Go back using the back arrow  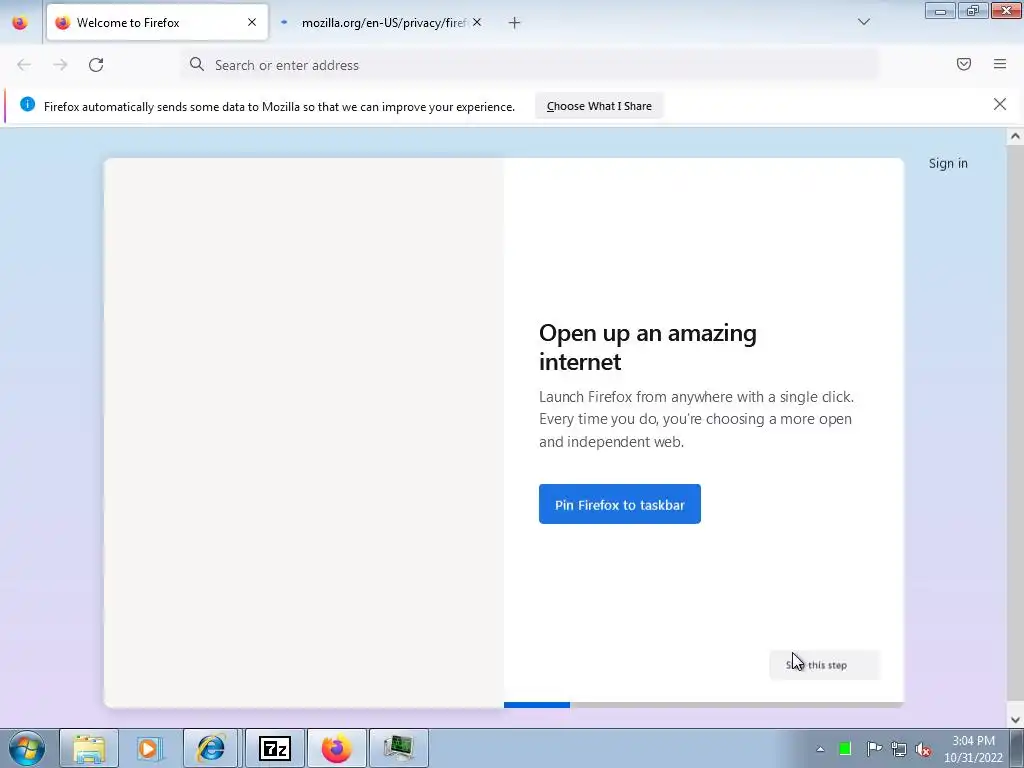(24, 65)
